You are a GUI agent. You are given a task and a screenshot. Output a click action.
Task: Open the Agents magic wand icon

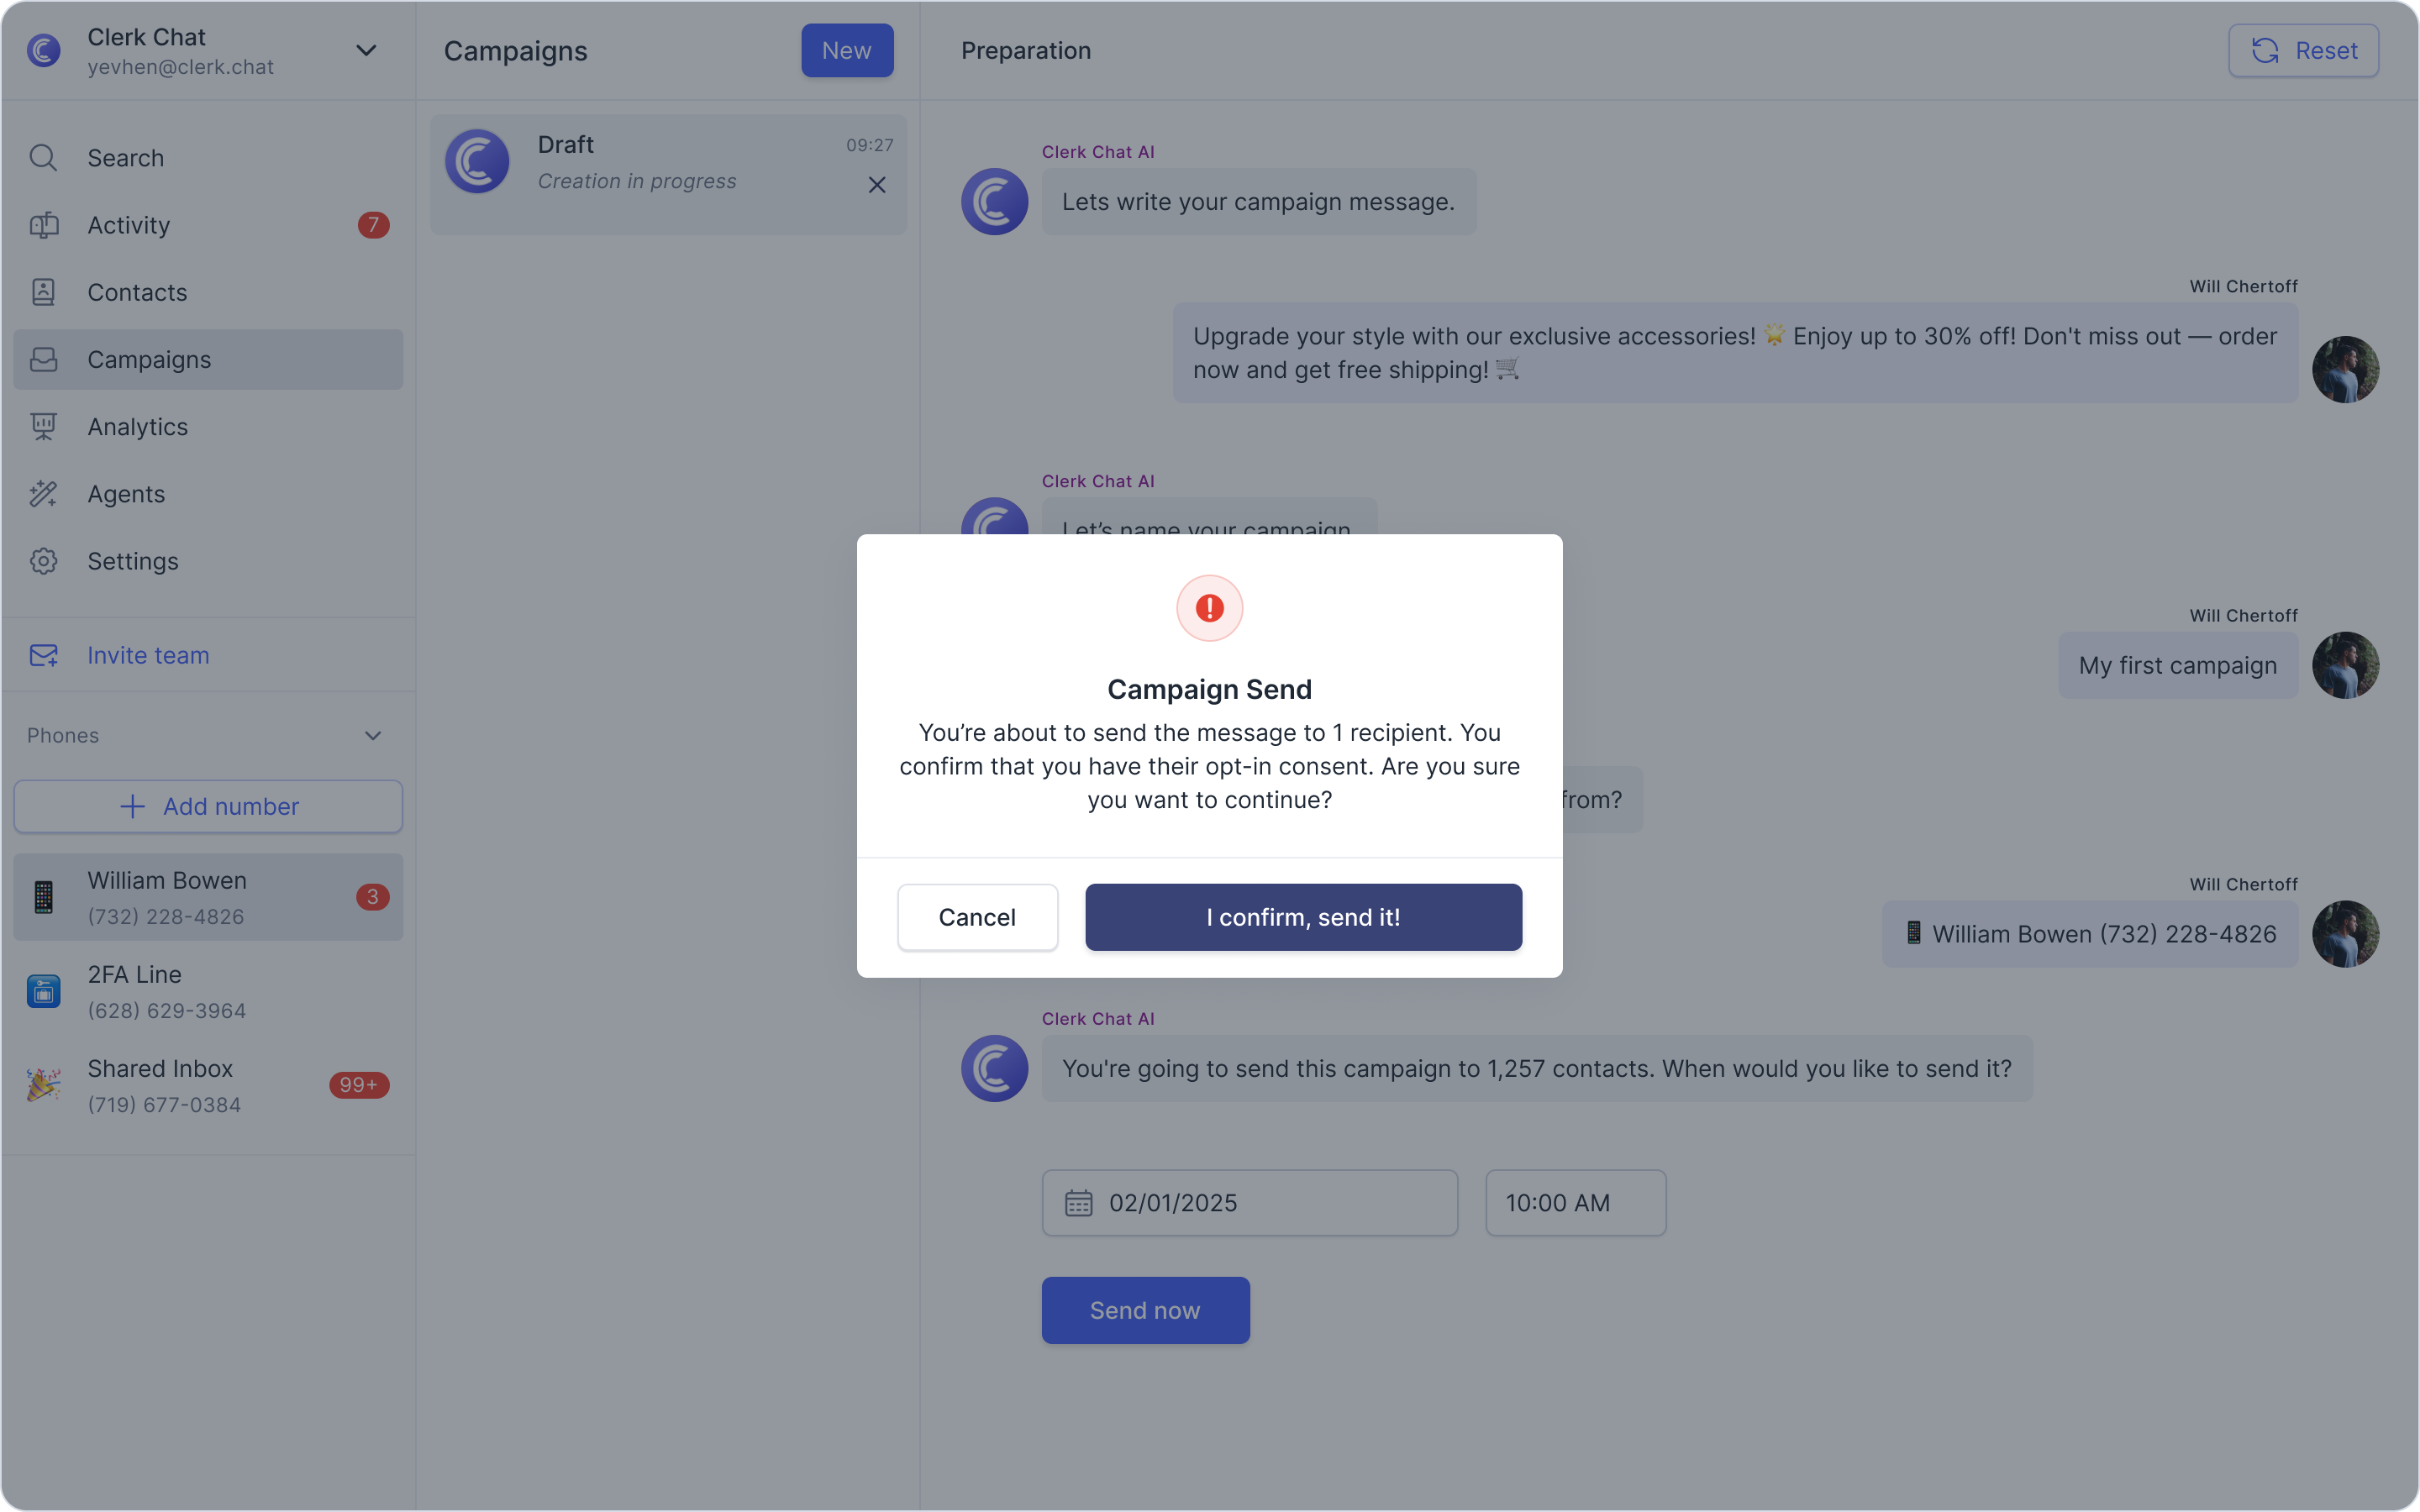coord(43,494)
